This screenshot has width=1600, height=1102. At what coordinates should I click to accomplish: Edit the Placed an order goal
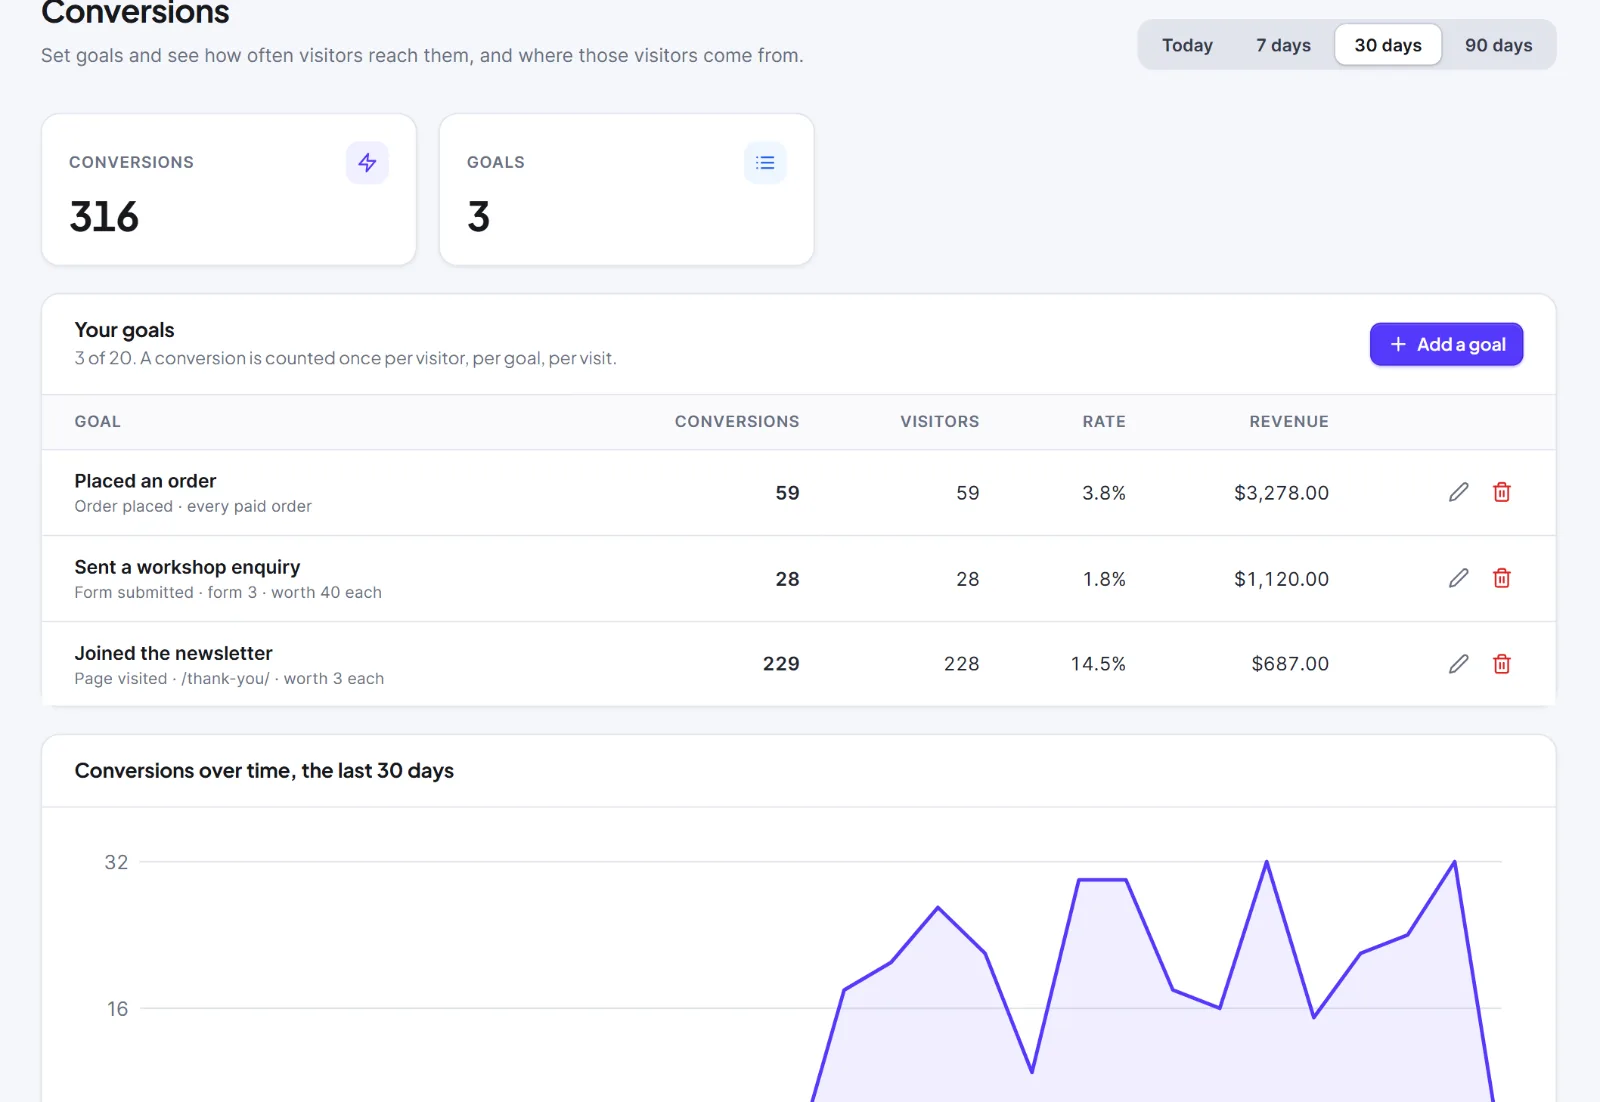tap(1459, 492)
